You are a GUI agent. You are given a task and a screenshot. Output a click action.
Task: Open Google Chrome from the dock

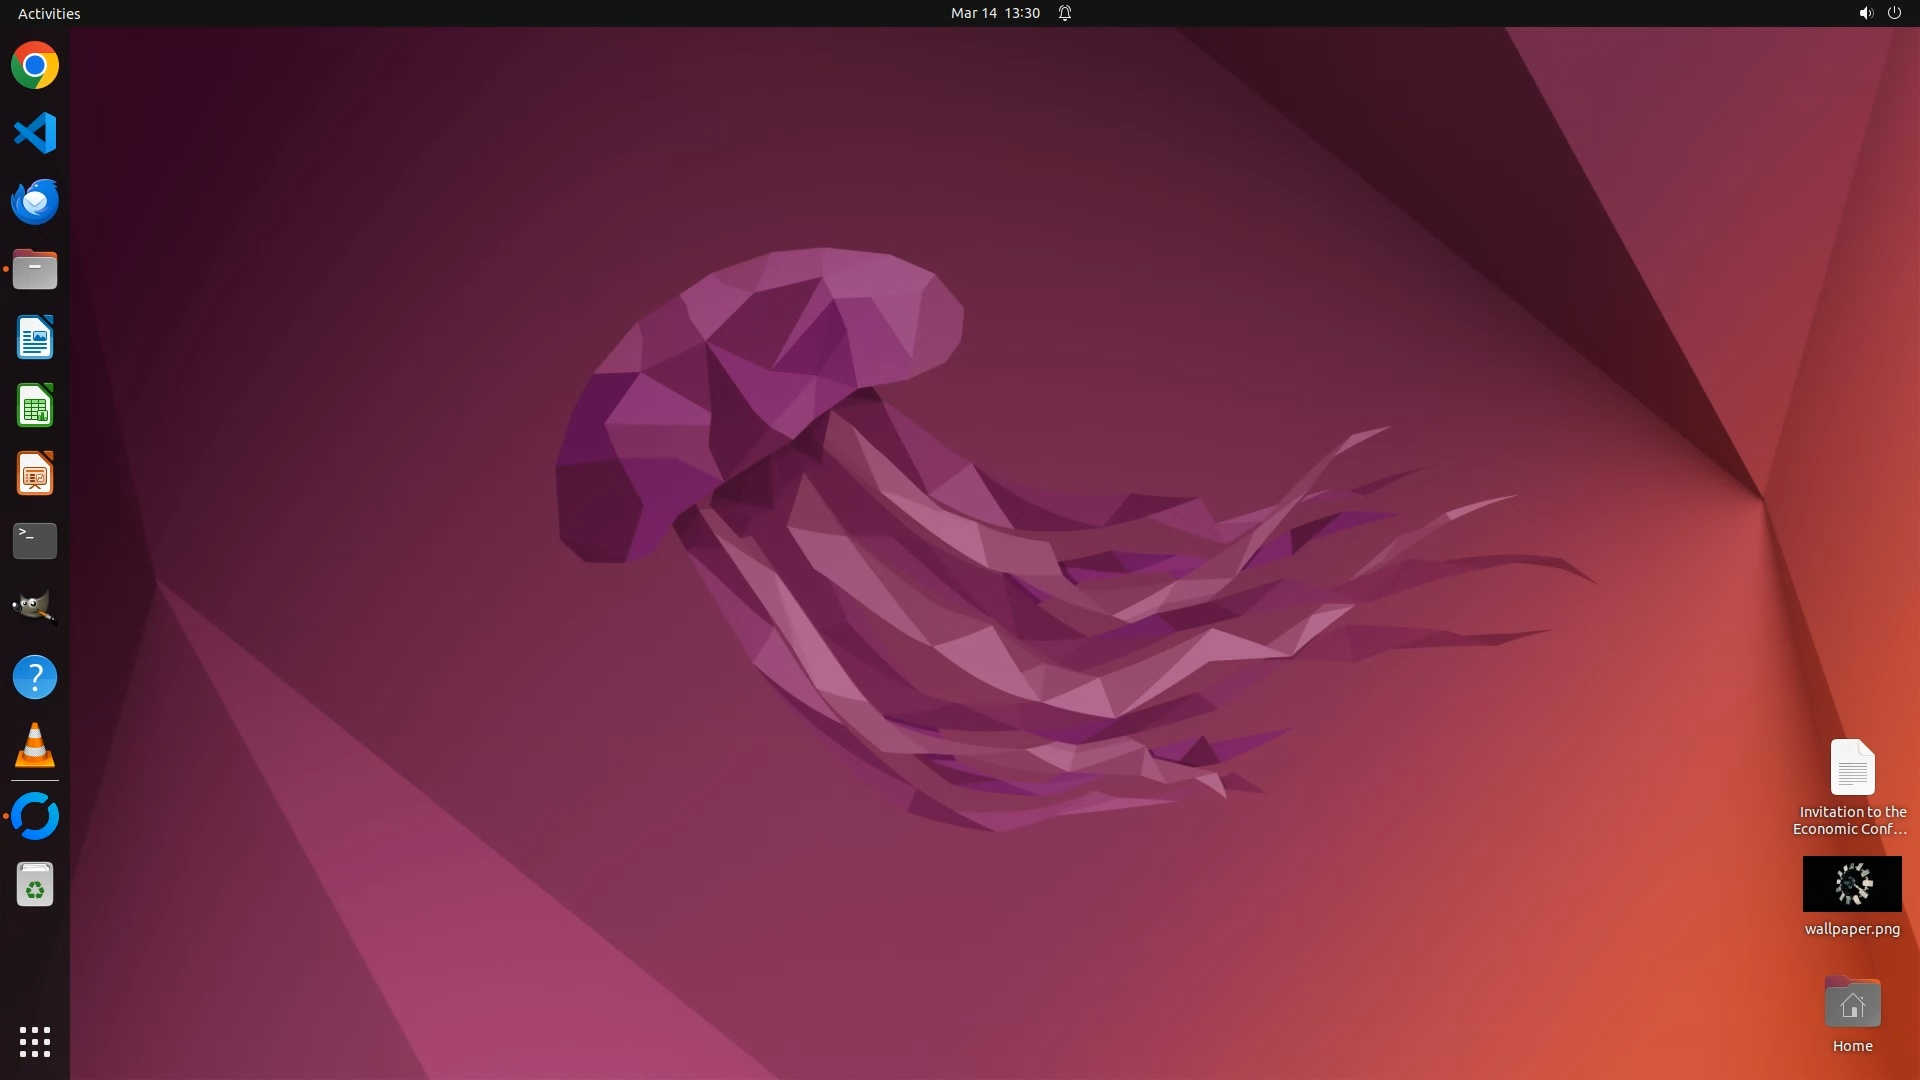click(x=35, y=66)
